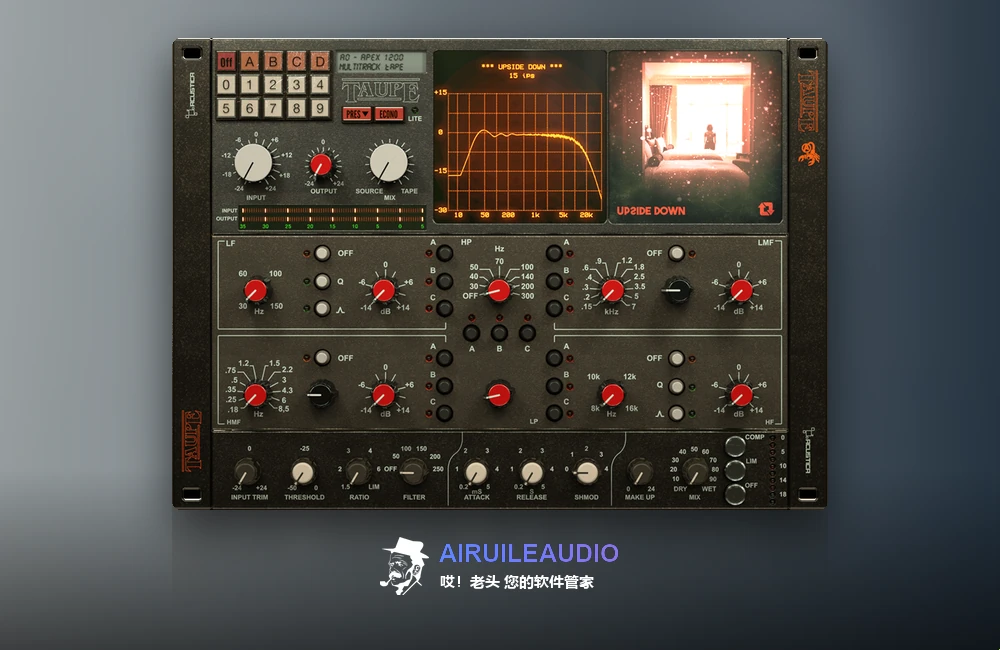Image resolution: width=1000 pixels, height=650 pixels.
Task: Toggle the HF band Q switch
Action: (677, 386)
